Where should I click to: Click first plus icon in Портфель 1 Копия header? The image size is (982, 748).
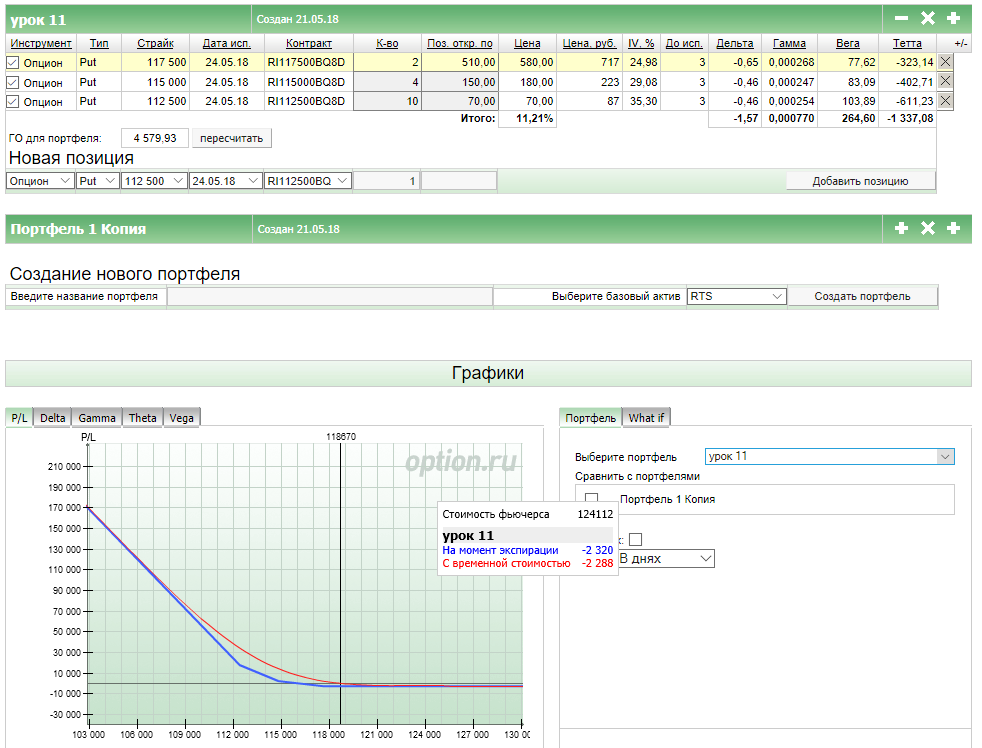point(901,229)
